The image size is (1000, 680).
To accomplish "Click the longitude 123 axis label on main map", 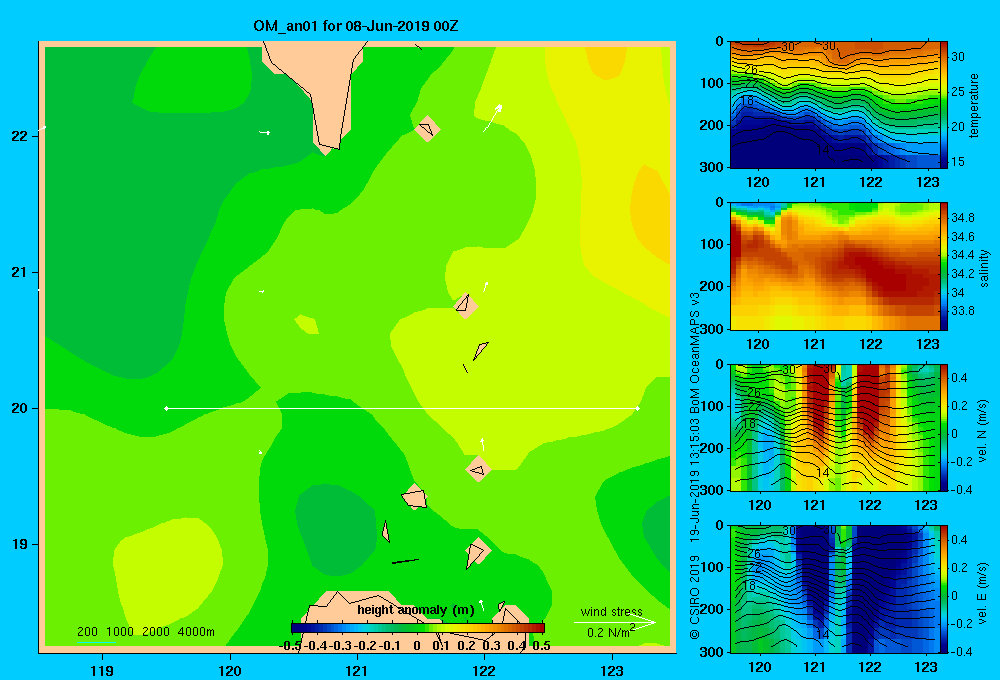I will 612,670.
